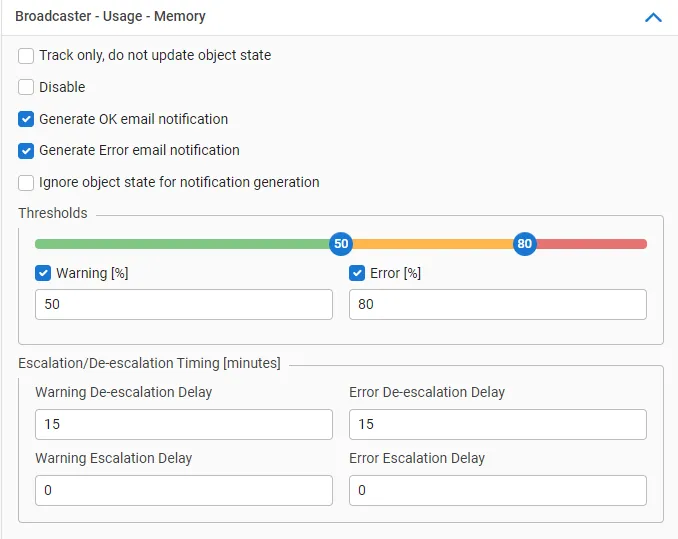Toggle the Warning [%] threshold checkbox
The image size is (678, 539).
43,273
